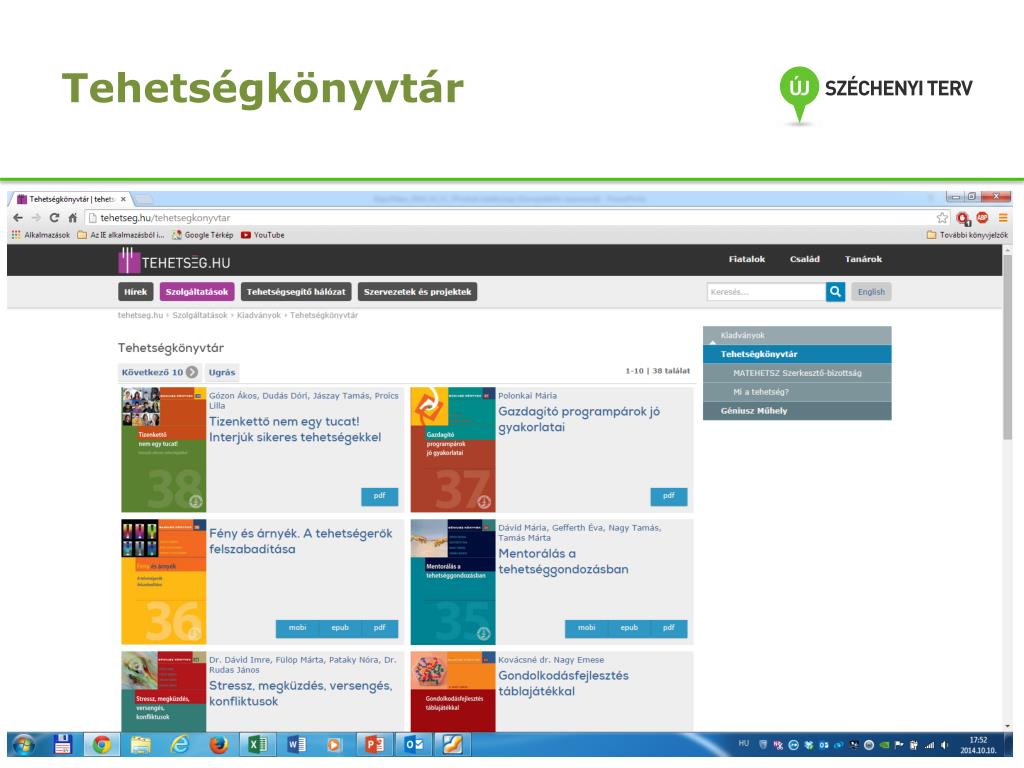The image size is (1024, 768).
Task: Open Firefox from the taskbar
Action: 219,744
